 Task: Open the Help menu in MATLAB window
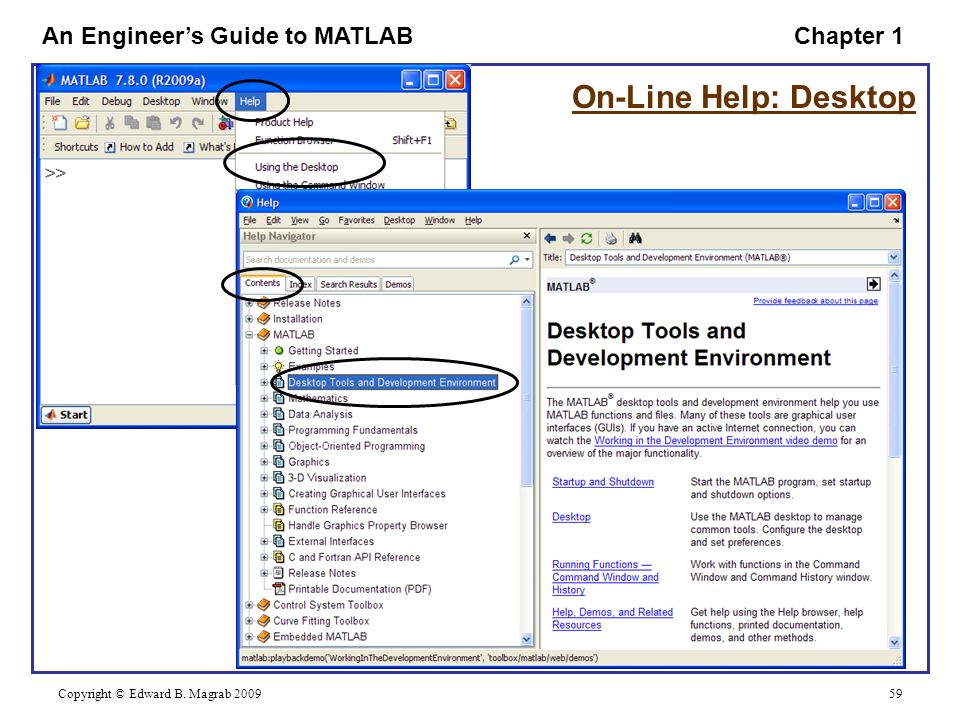tap(250, 101)
